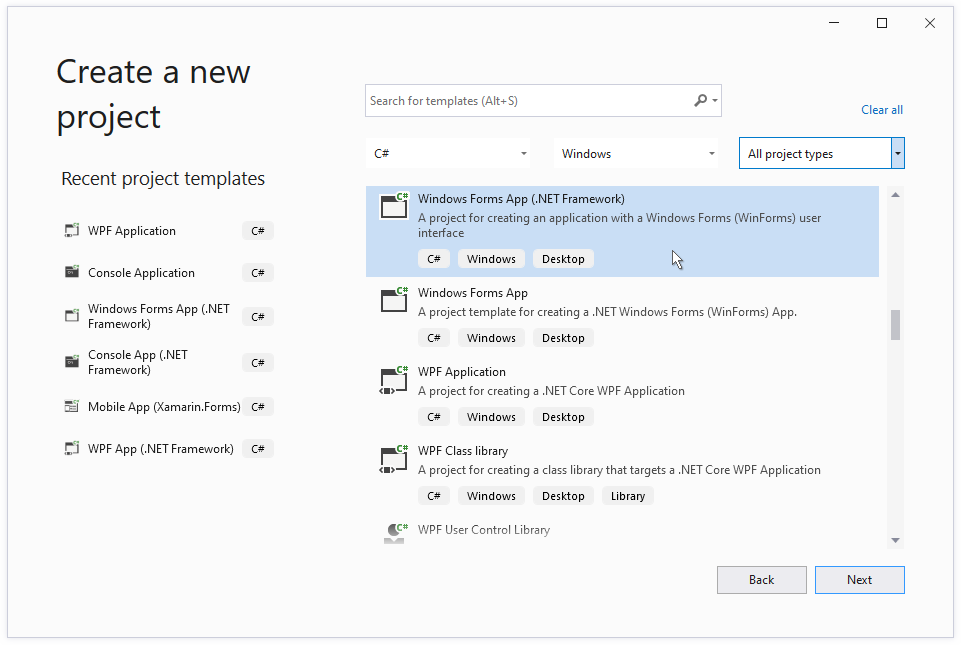This screenshot has width=961, height=645.
Task: Click the WPF Application template icon in list
Action: 394,379
